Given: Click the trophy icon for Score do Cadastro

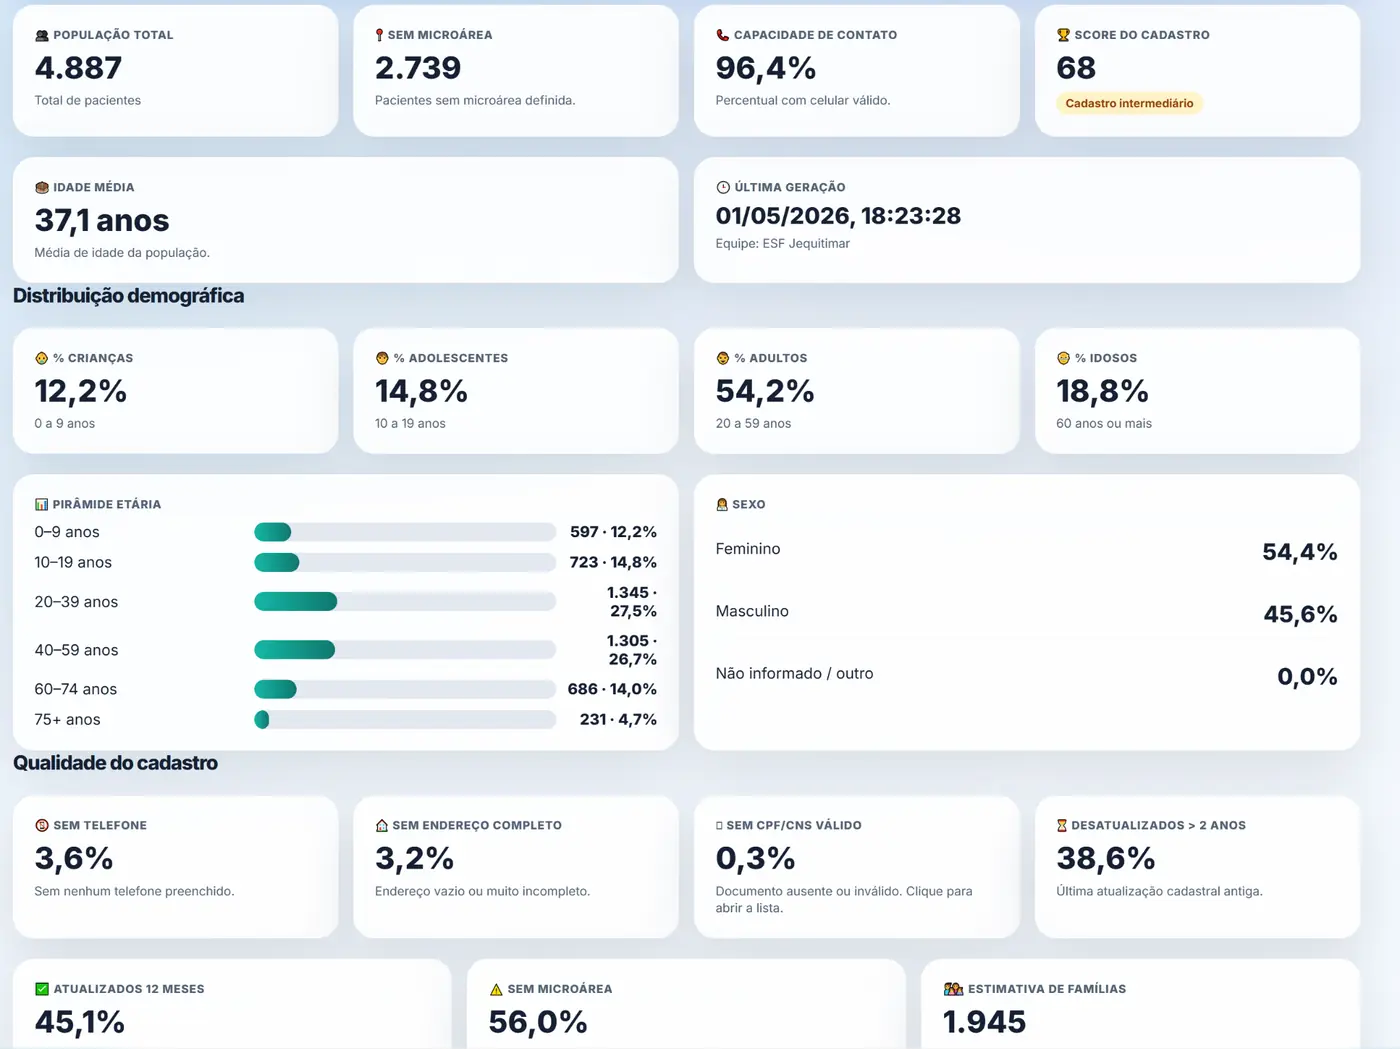Looking at the screenshot, I should point(1063,35).
